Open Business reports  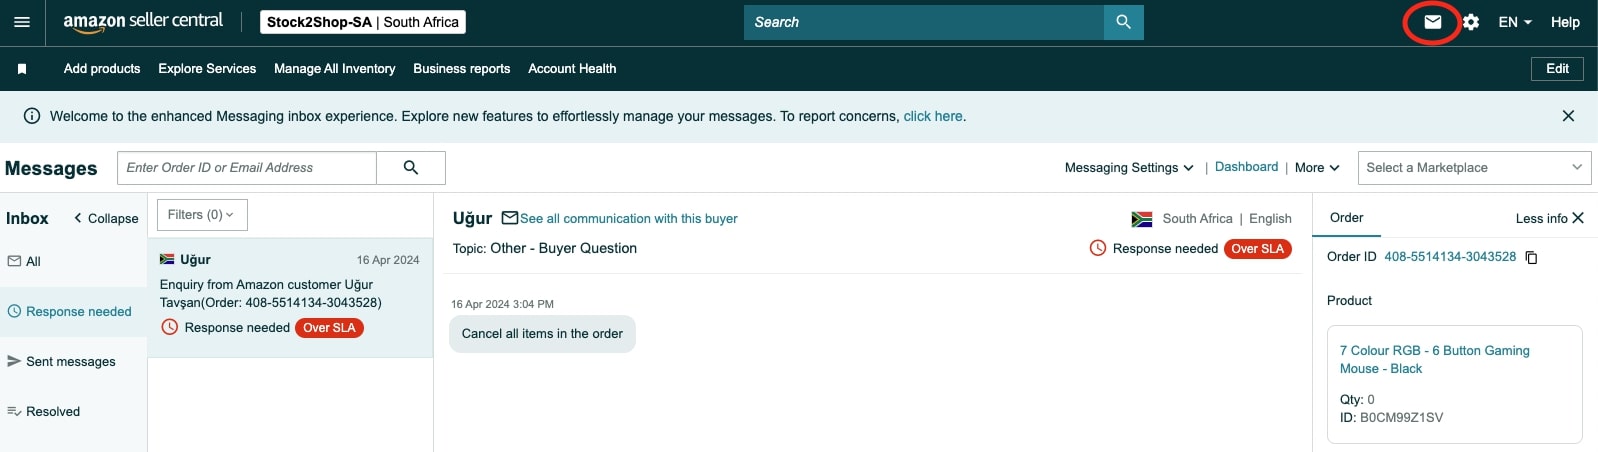point(462,69)
